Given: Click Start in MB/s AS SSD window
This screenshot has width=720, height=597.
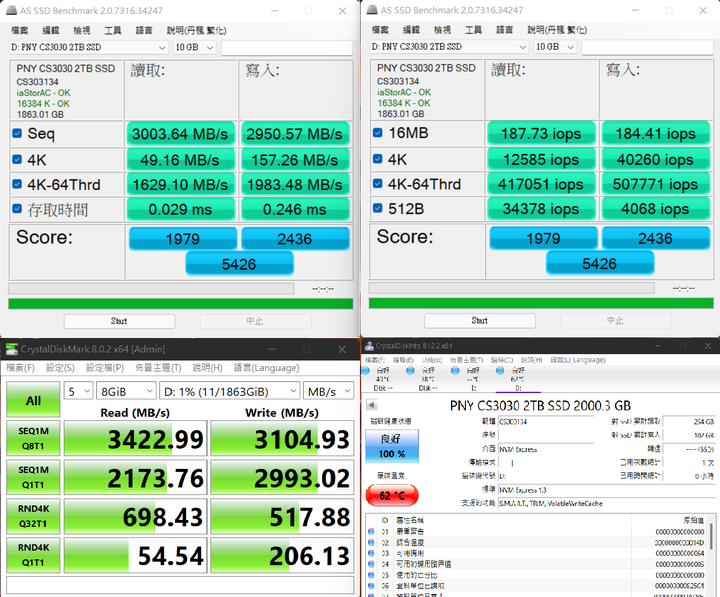Looking at the screenshot, I should click(x=119, y=321).
